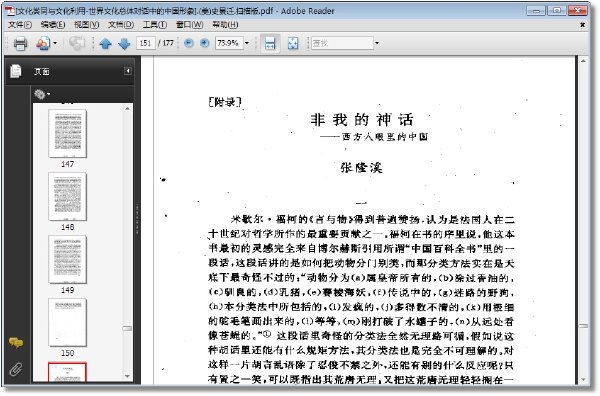Open the collaborate/share files icon

coord(42,43)
